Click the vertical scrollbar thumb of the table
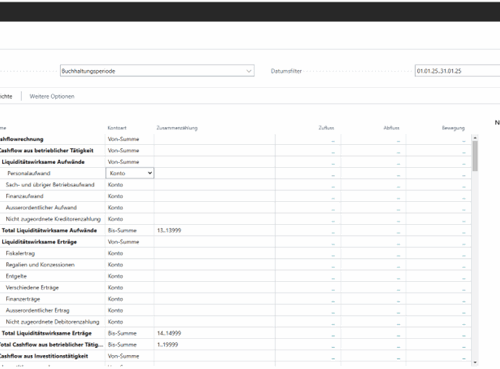The width and height of the screenshot is (500, 369). pos(475,156)
